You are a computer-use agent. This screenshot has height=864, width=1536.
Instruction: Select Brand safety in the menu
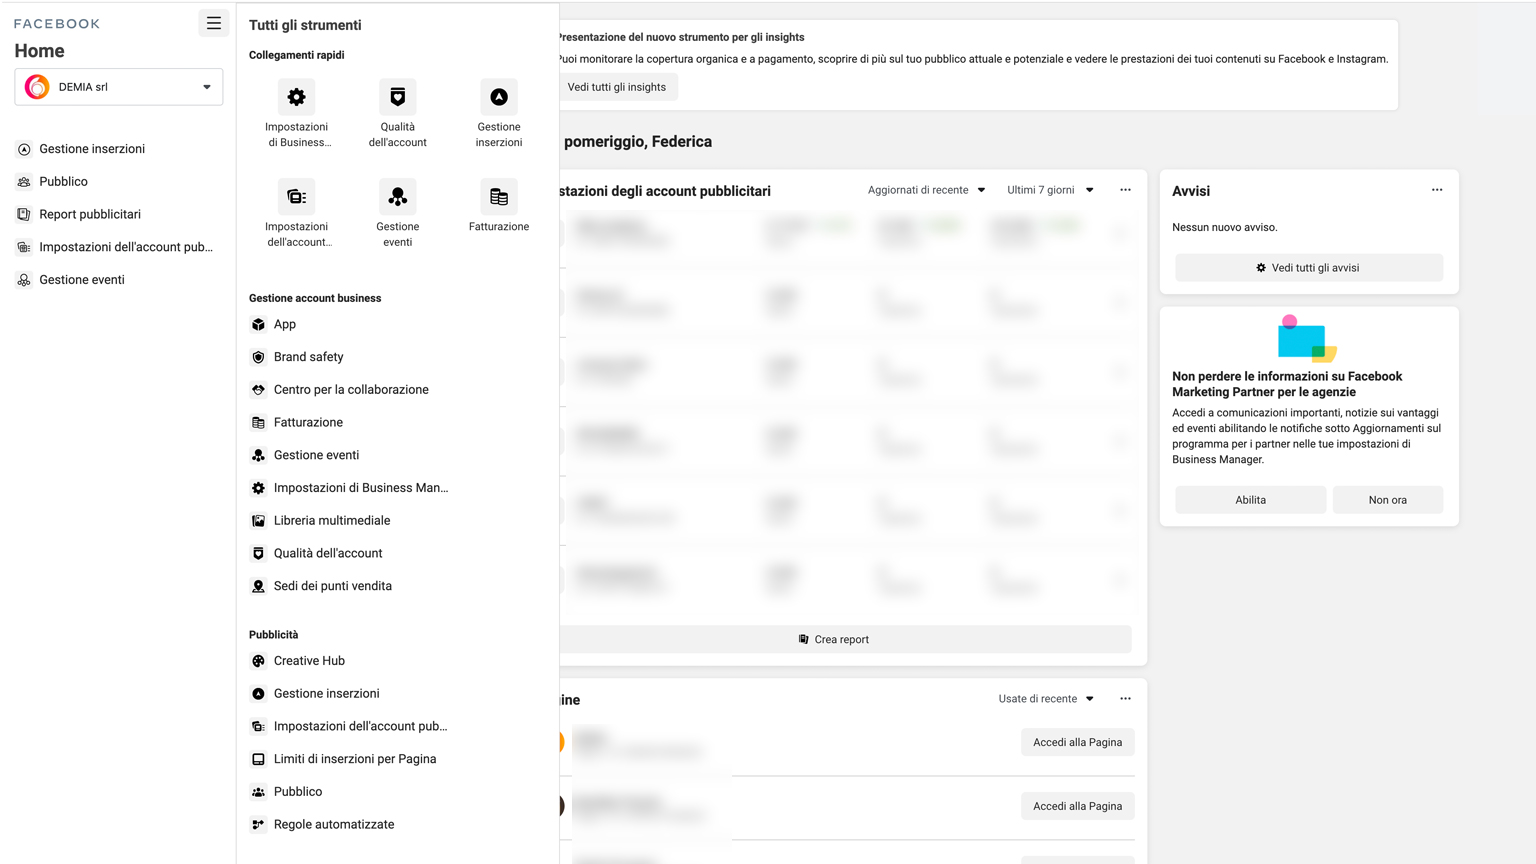pyautogui.click(x=308, y=357)
